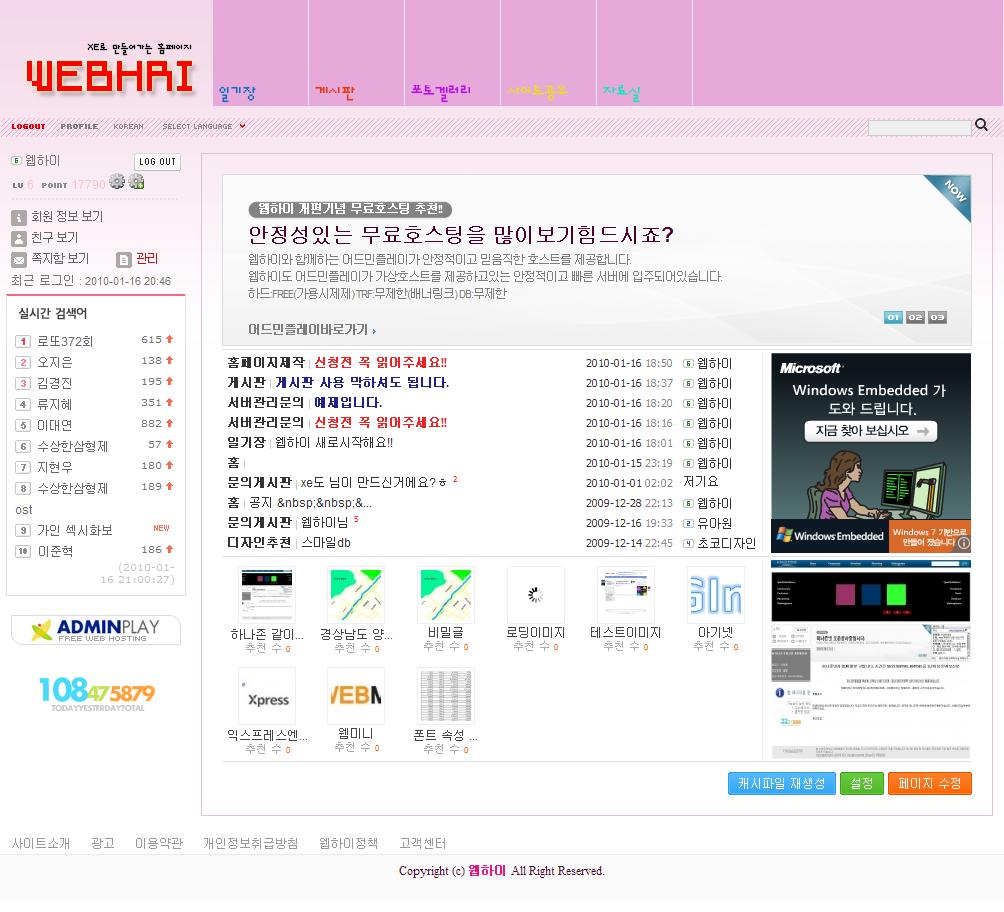1004x912 pixels.
Task: Select banner page 01
Action: [893, 317]
